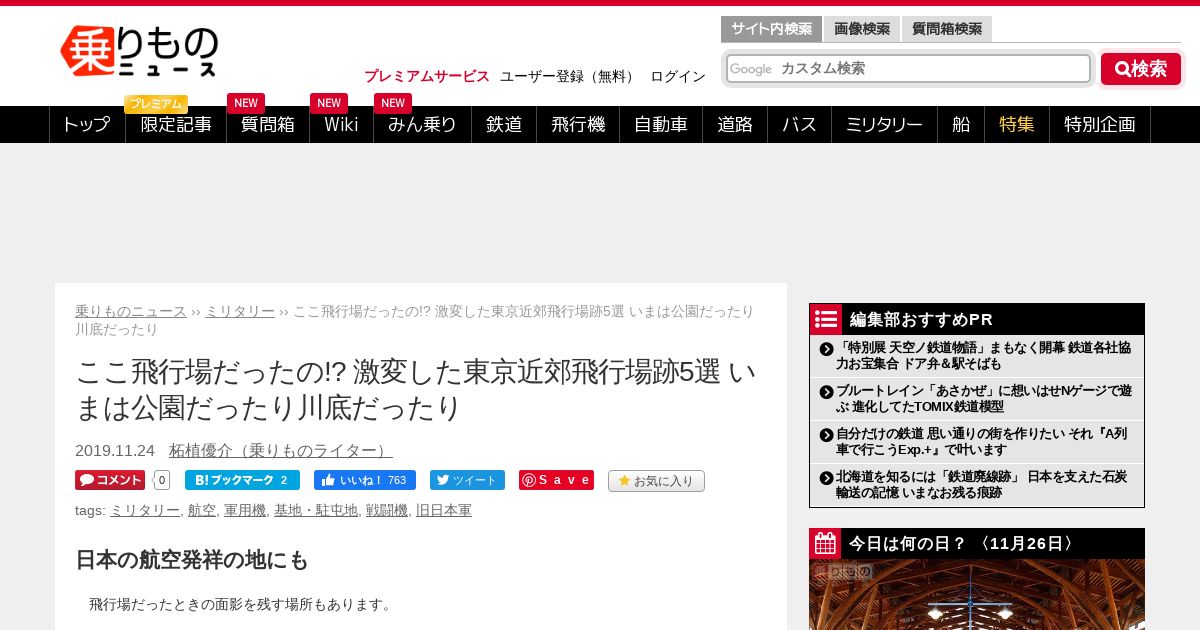This screenshot has width=1200, height=630.
Task: Click the 乗りものニュース breadcrumb link
Action: click(x=131, y=311)
